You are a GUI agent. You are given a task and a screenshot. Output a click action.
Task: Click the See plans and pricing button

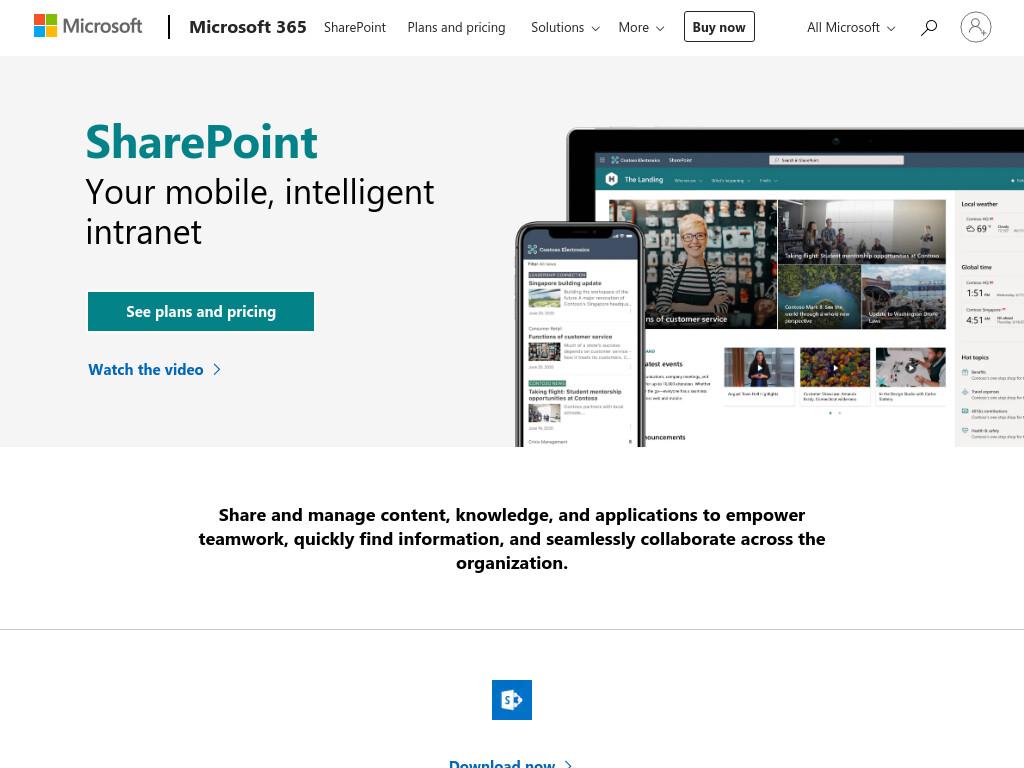pyautogui.click(x=200, y=312)
